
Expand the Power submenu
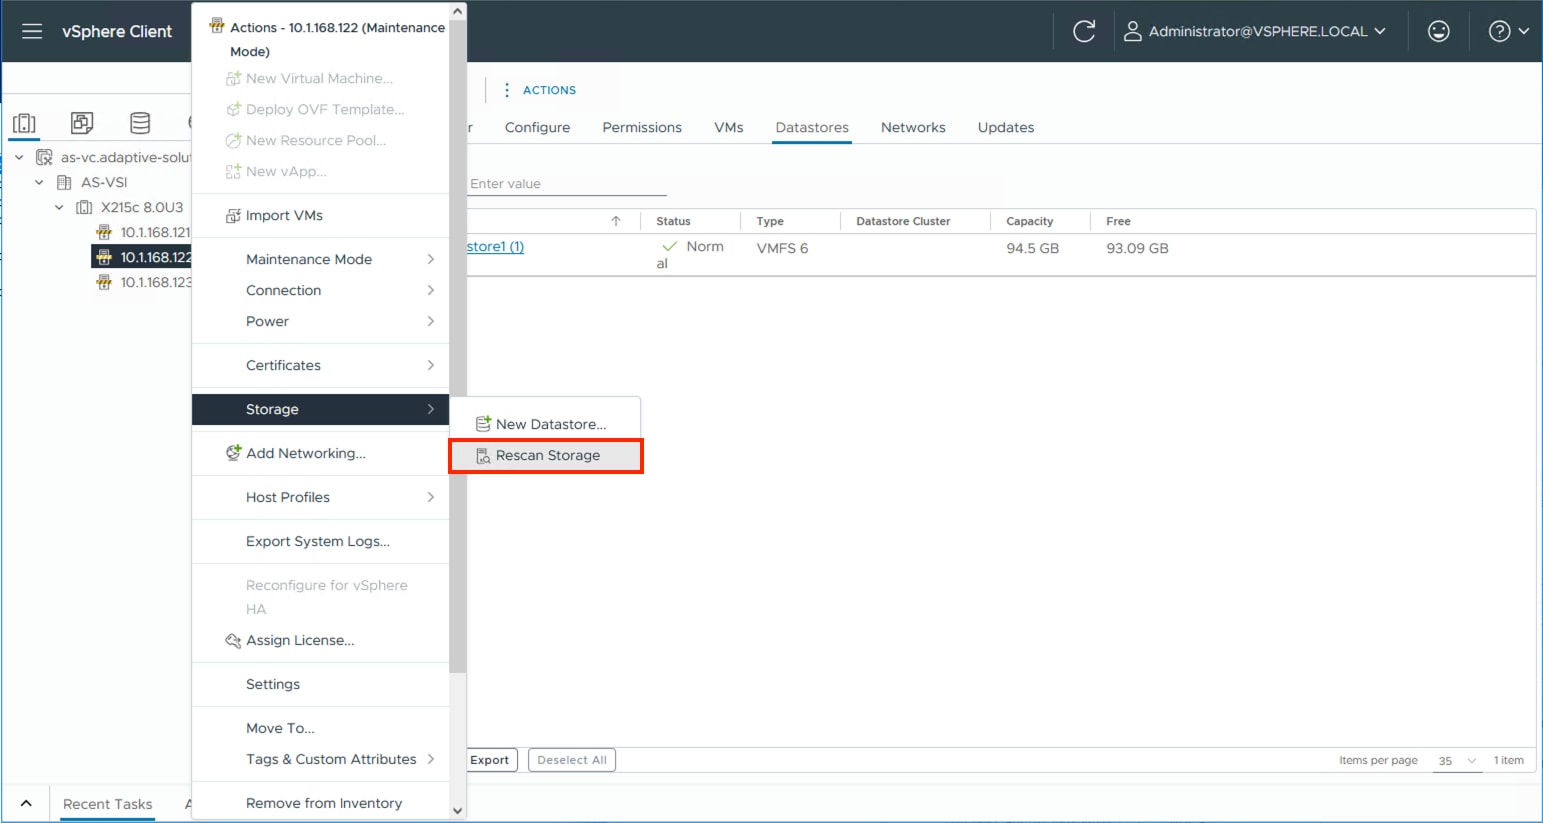[320, 321]
